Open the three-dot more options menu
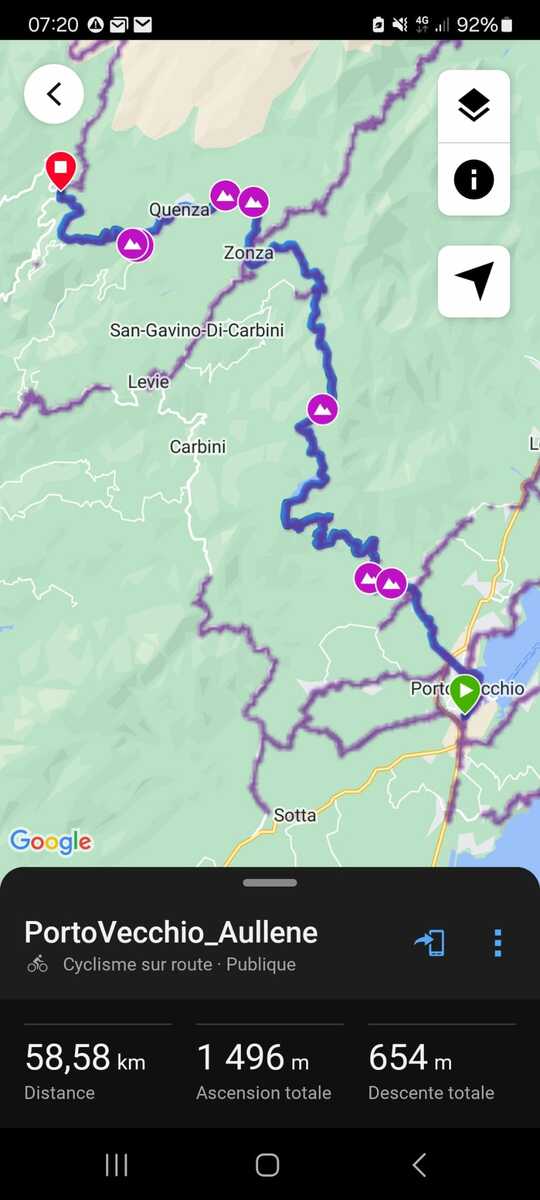 point(497,942)
